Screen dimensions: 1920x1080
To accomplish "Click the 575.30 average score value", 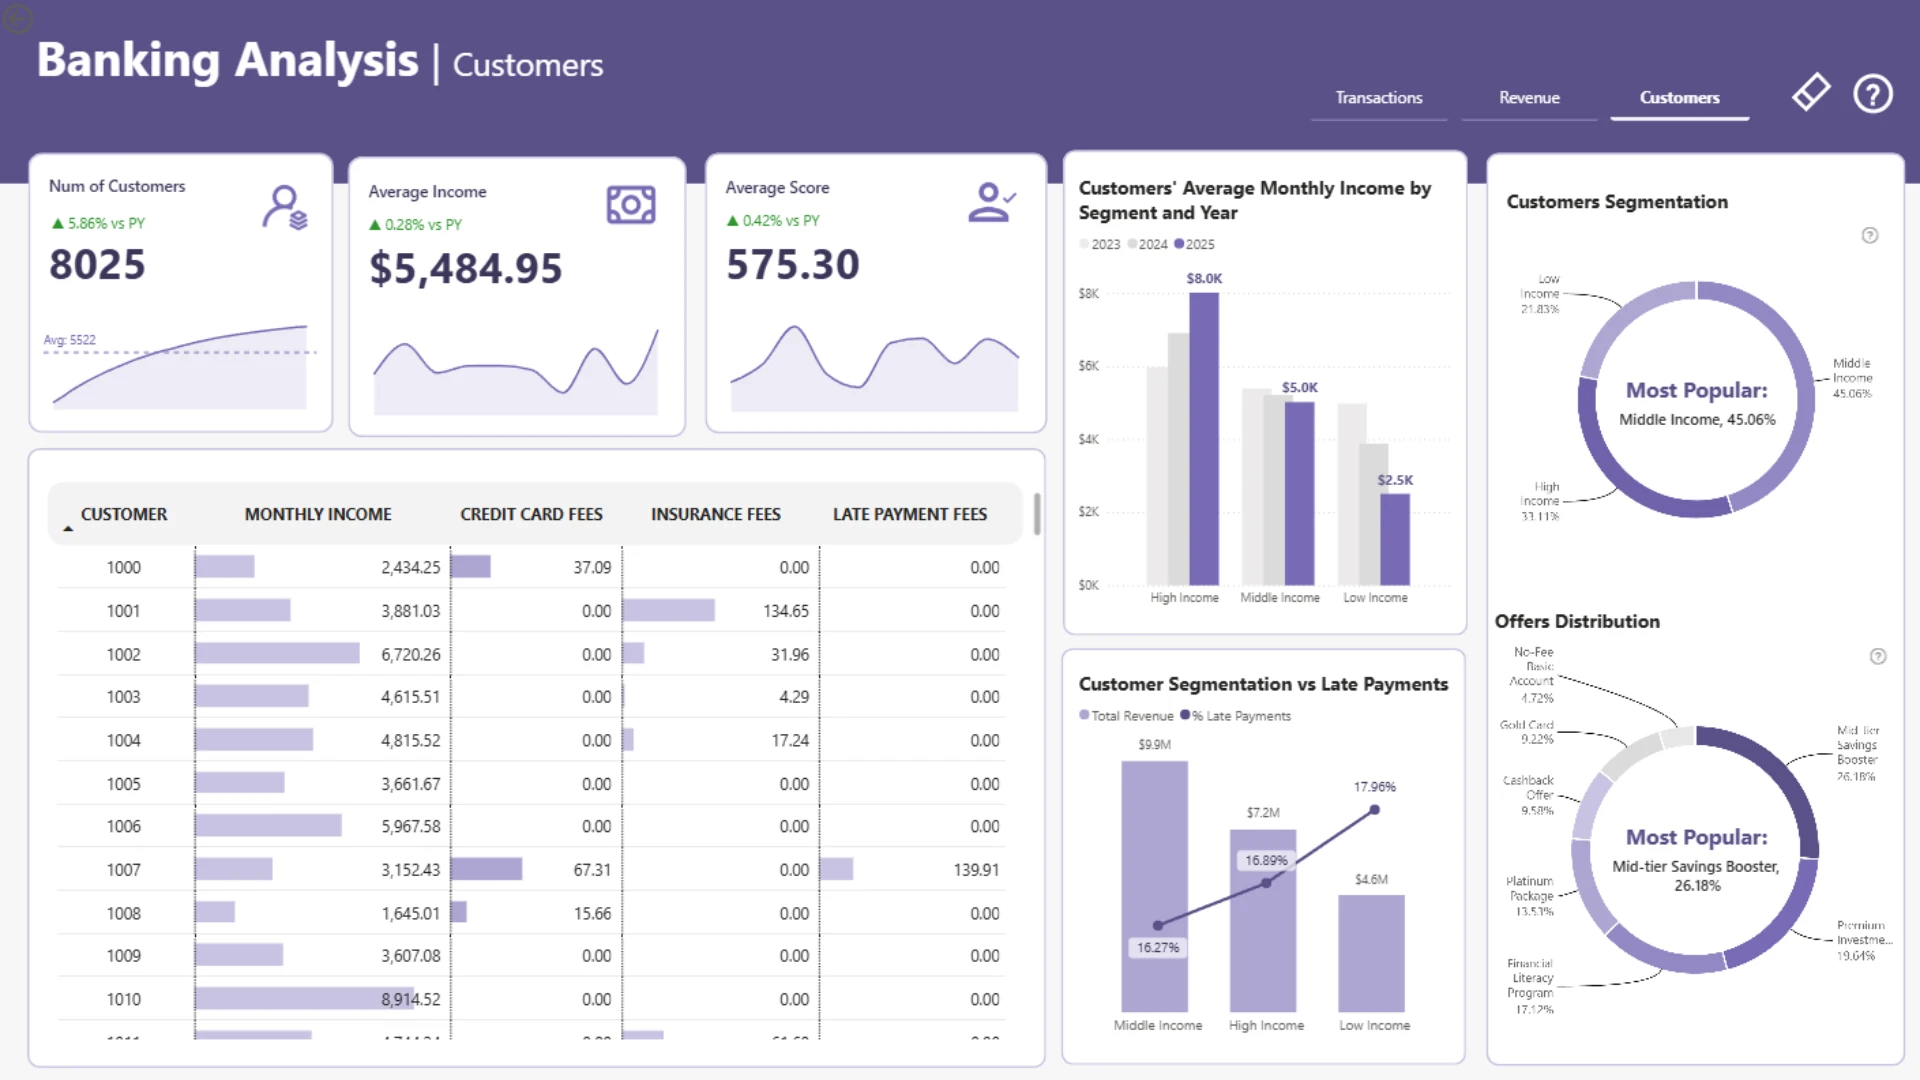I will click(x=793, y=265).
